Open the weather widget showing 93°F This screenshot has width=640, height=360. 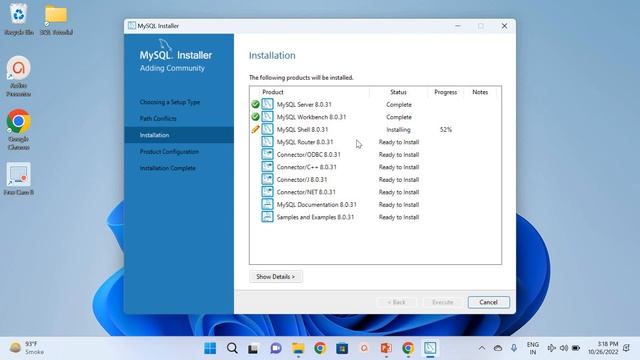27,348
